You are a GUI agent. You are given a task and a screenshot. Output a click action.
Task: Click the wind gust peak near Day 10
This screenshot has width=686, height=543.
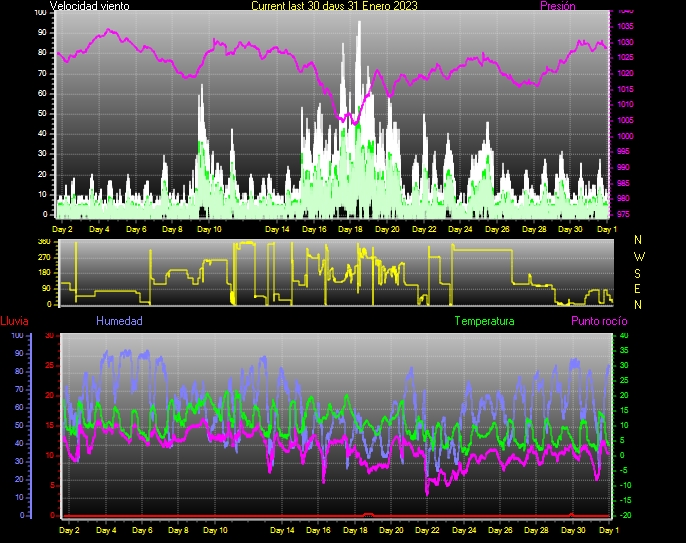click(202, 86)
